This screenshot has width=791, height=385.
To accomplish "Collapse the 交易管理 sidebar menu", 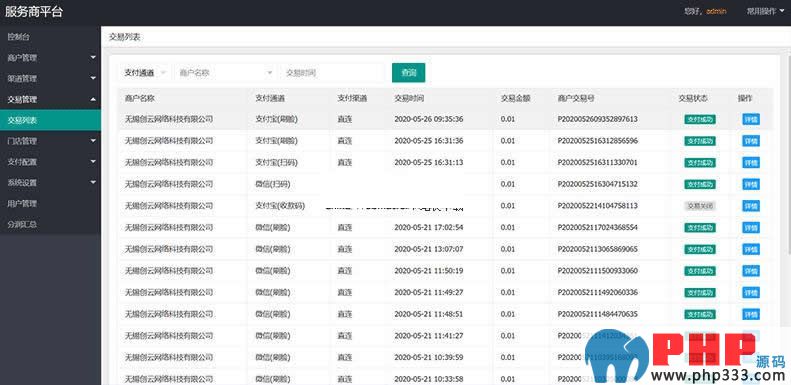I will tap(50, 99).
